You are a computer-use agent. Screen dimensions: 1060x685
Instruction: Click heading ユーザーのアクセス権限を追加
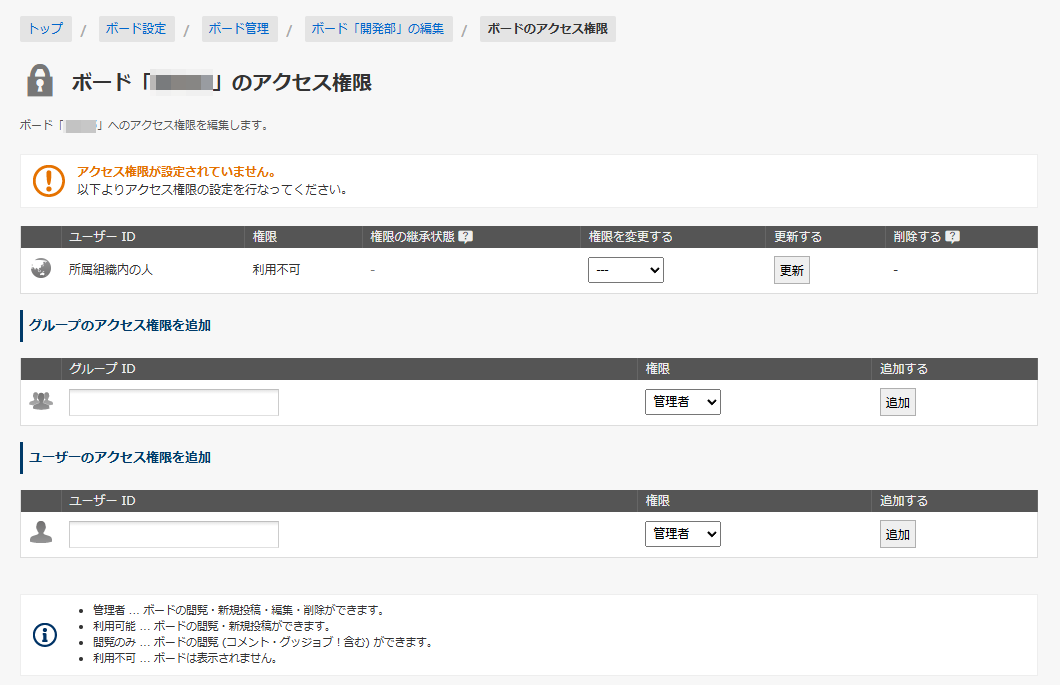point(120,457)
